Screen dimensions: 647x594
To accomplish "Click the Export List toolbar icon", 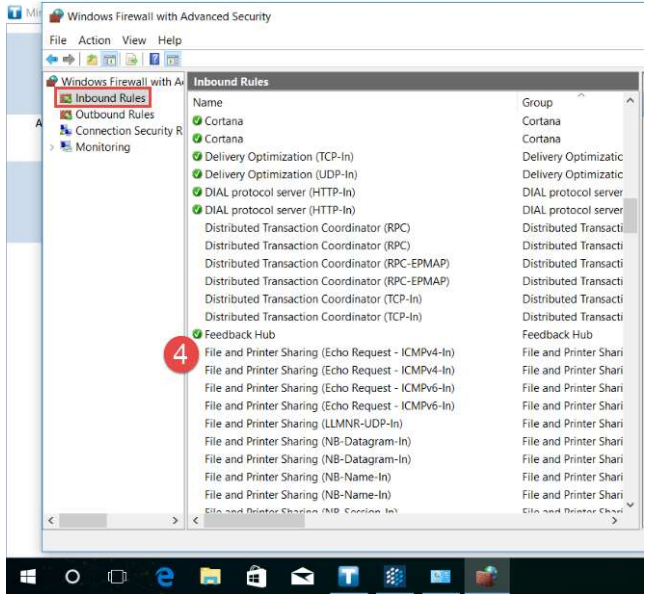I will (132, 59).
